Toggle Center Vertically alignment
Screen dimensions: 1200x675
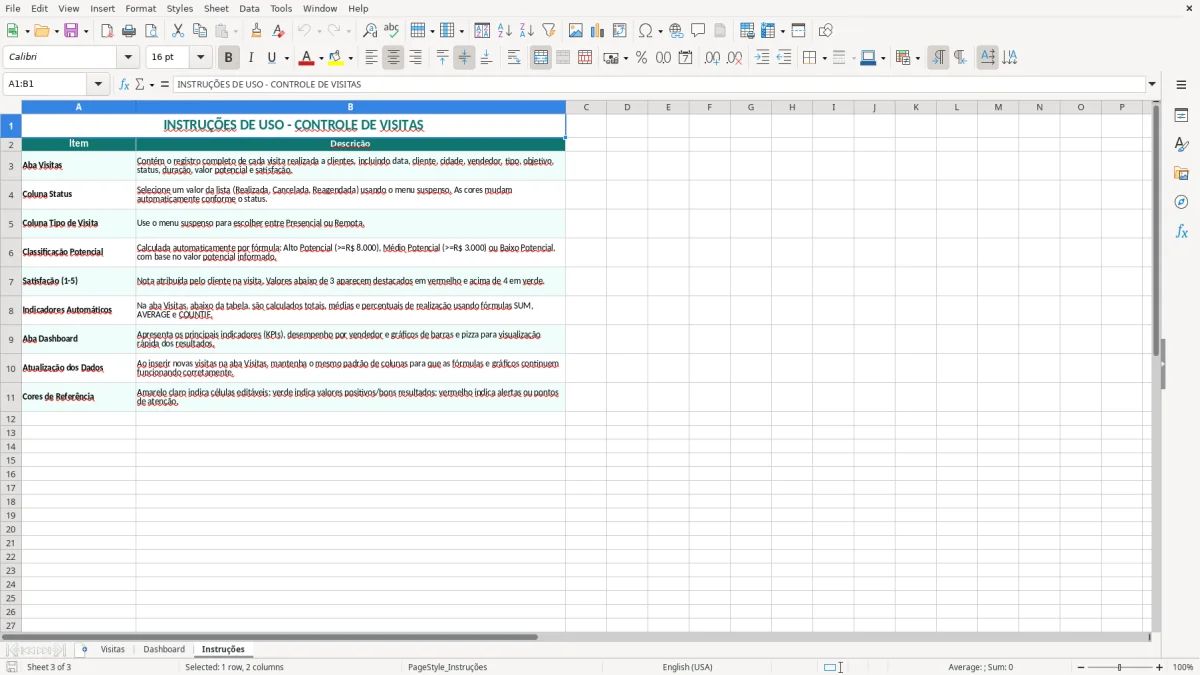tap(464, 58)
